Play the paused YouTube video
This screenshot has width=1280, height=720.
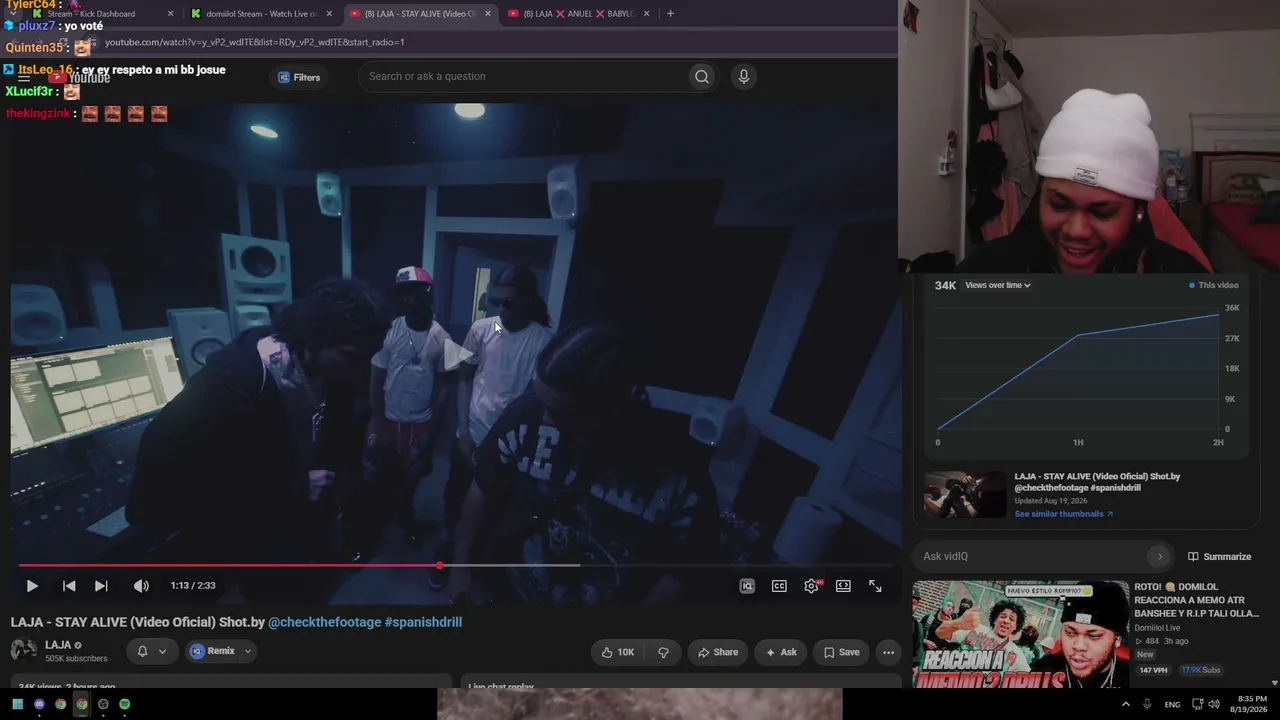click(x=32, y=586)
